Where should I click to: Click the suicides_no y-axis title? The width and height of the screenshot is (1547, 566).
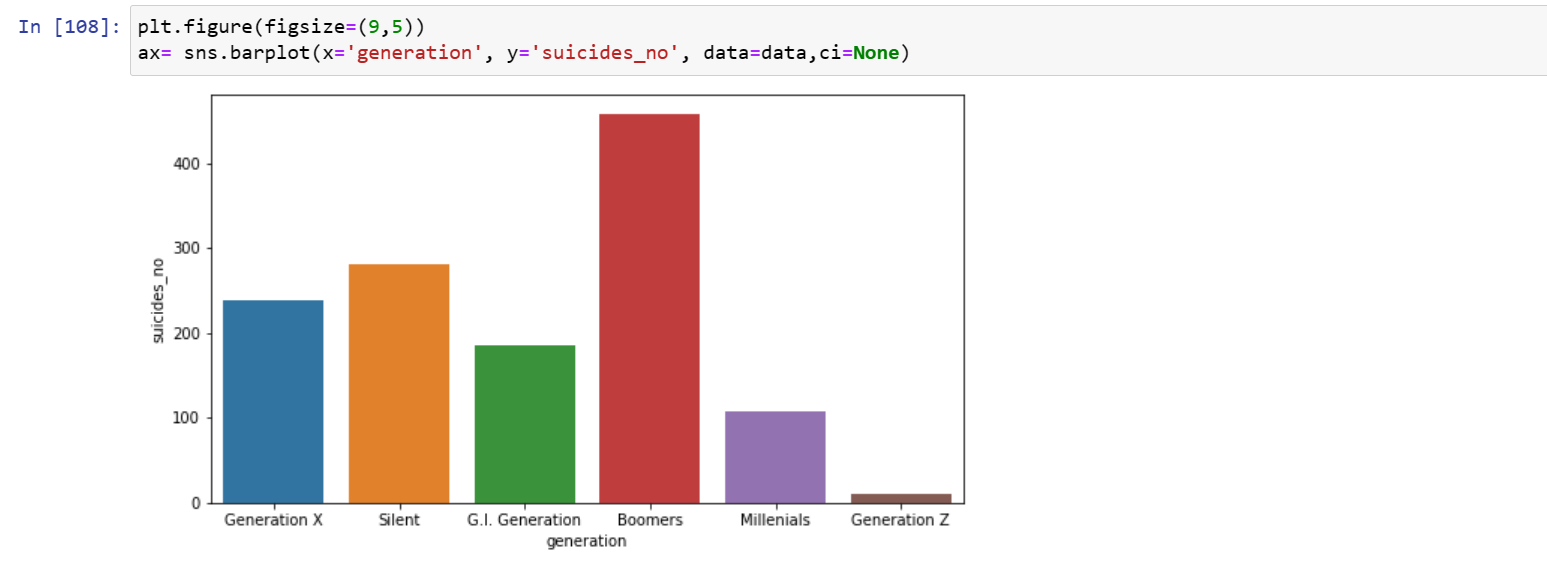(158, 299)
